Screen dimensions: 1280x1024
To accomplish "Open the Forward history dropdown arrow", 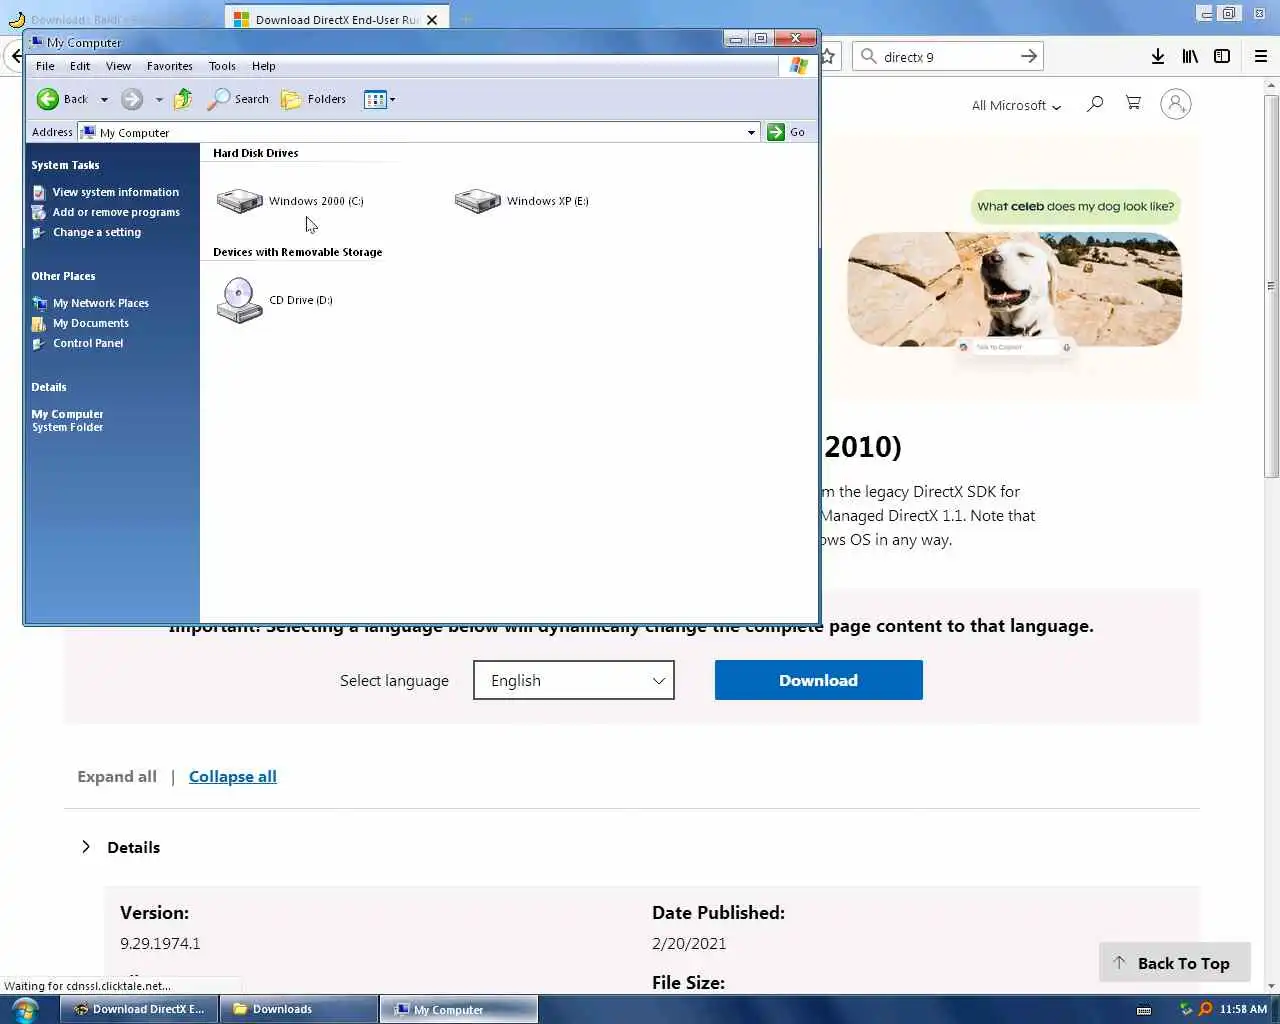I will [159, 99].
